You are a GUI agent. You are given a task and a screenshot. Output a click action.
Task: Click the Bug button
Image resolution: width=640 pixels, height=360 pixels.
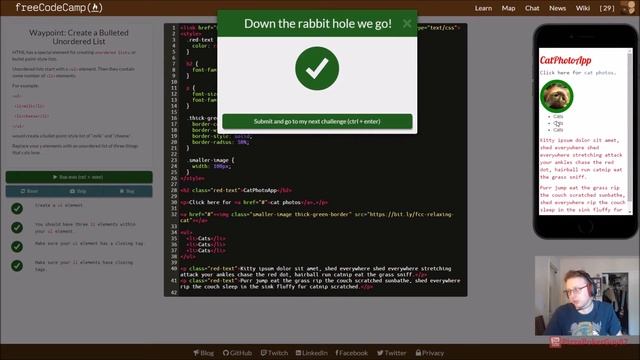(127, 191)
